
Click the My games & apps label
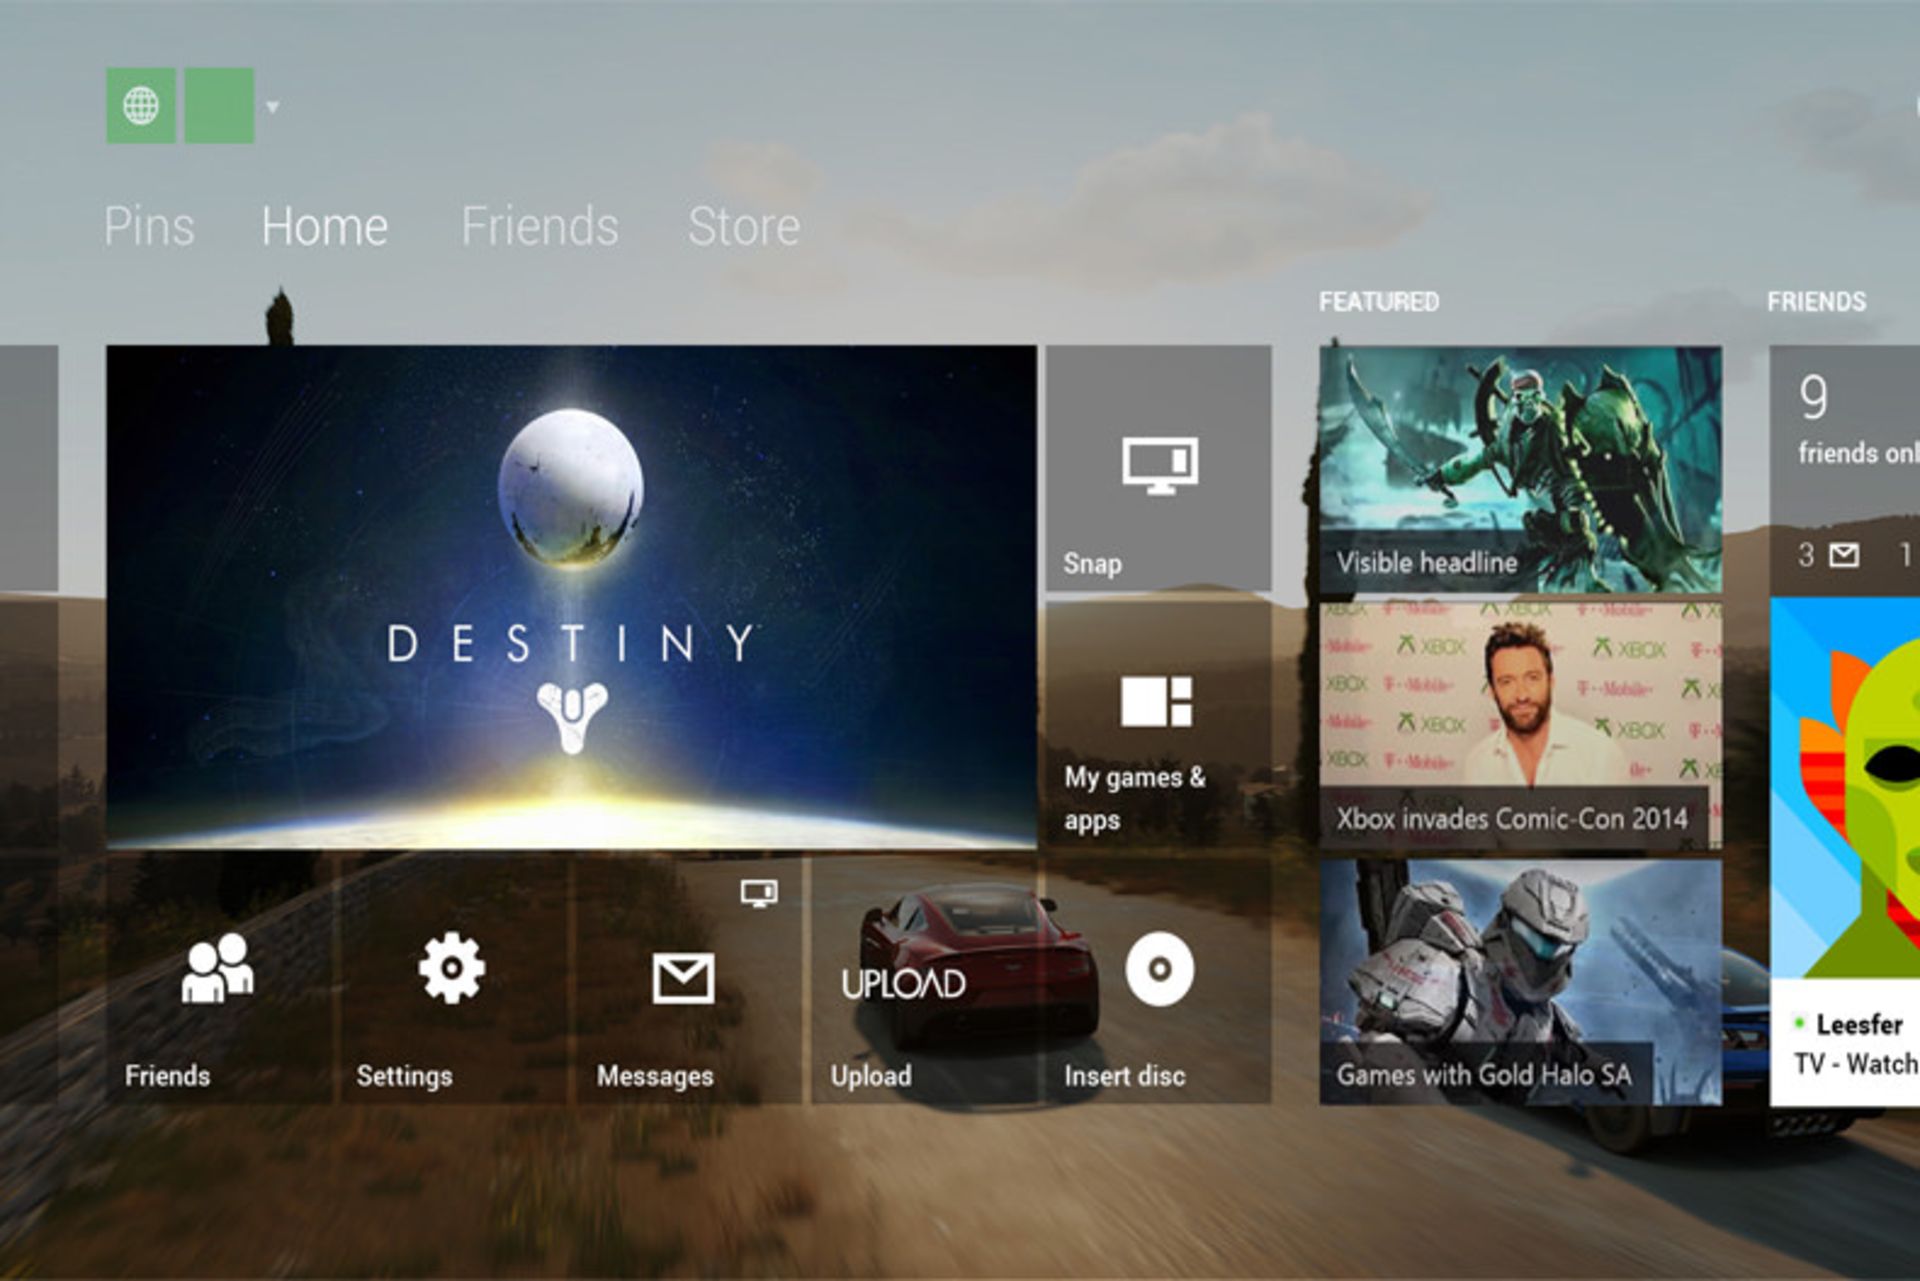pyautogui.click(x=1135, y=798)
